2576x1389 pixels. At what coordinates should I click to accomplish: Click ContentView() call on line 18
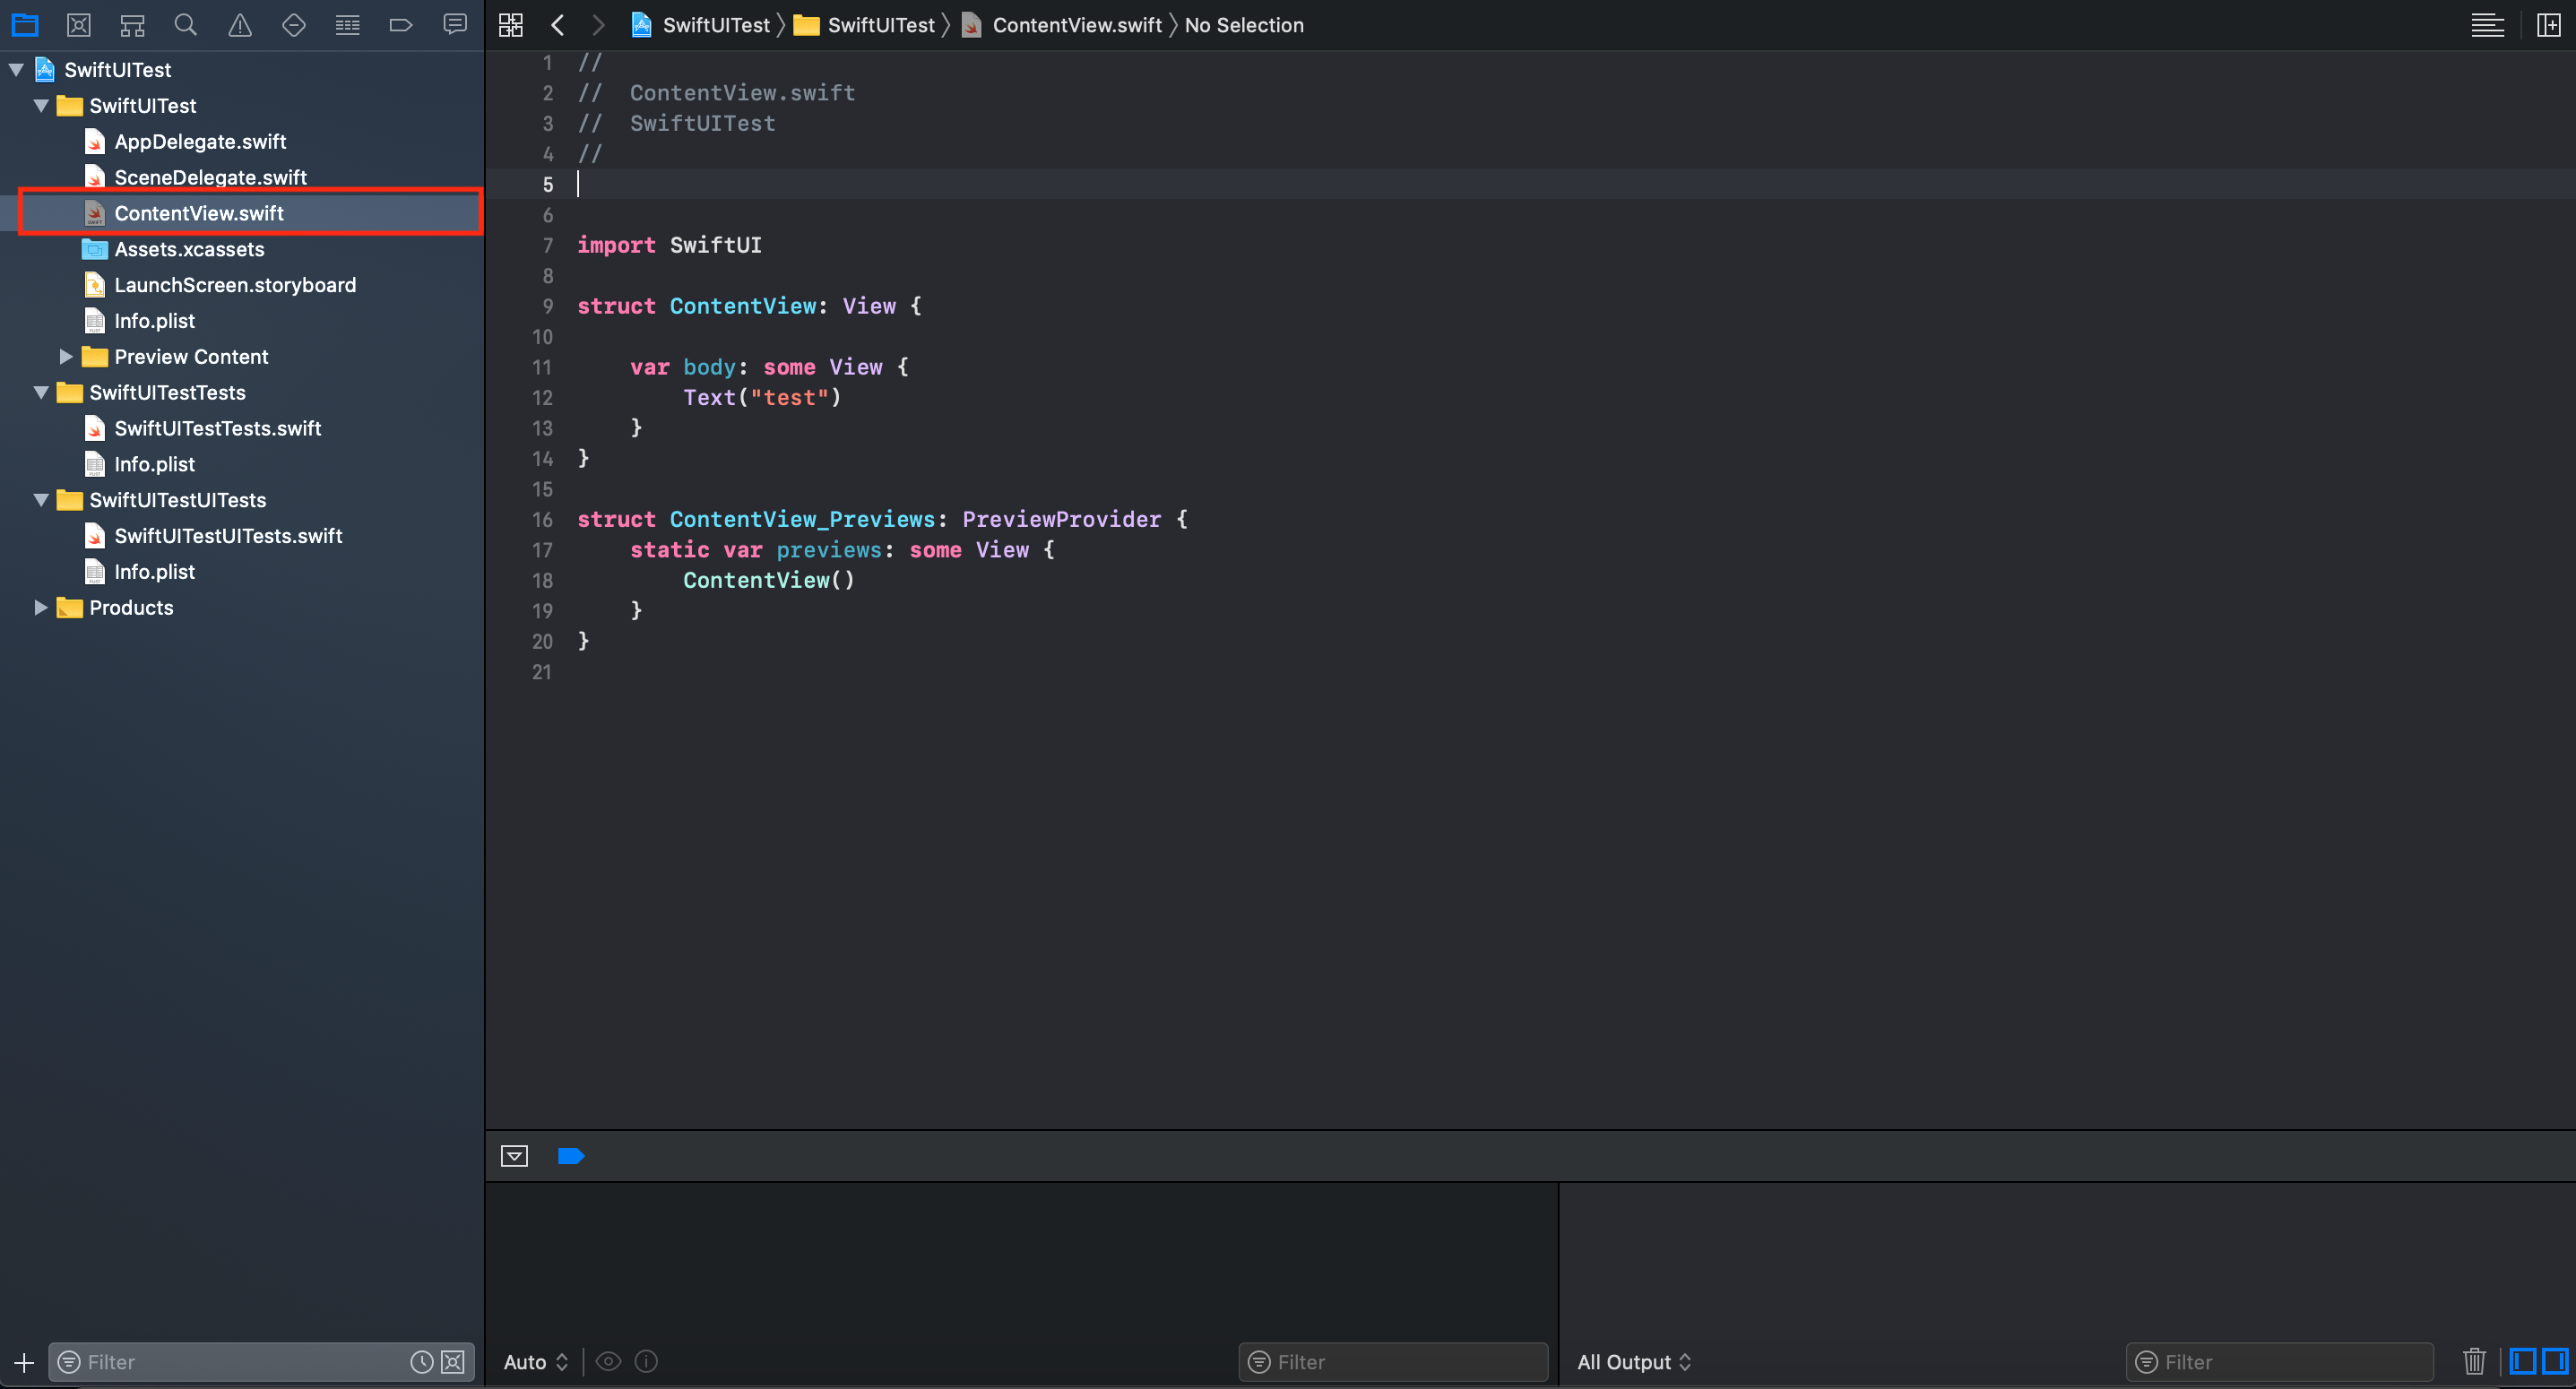point(769,581)
